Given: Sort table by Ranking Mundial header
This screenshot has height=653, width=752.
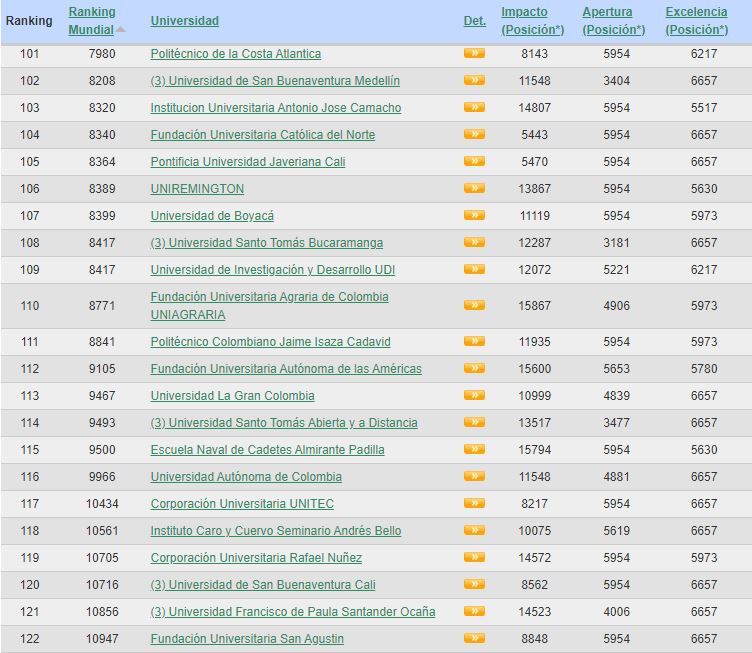Looking at the screenshot, I should 92,21.
